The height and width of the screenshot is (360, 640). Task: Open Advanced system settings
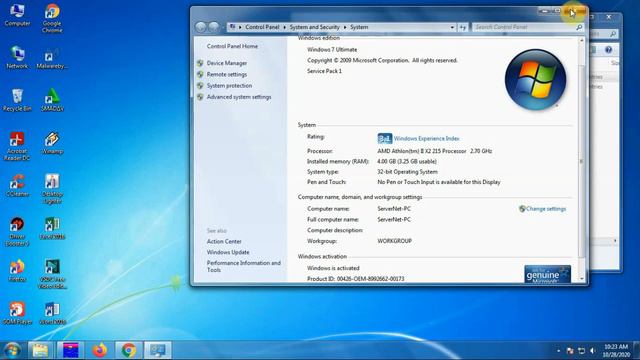(x=239, y=97)
